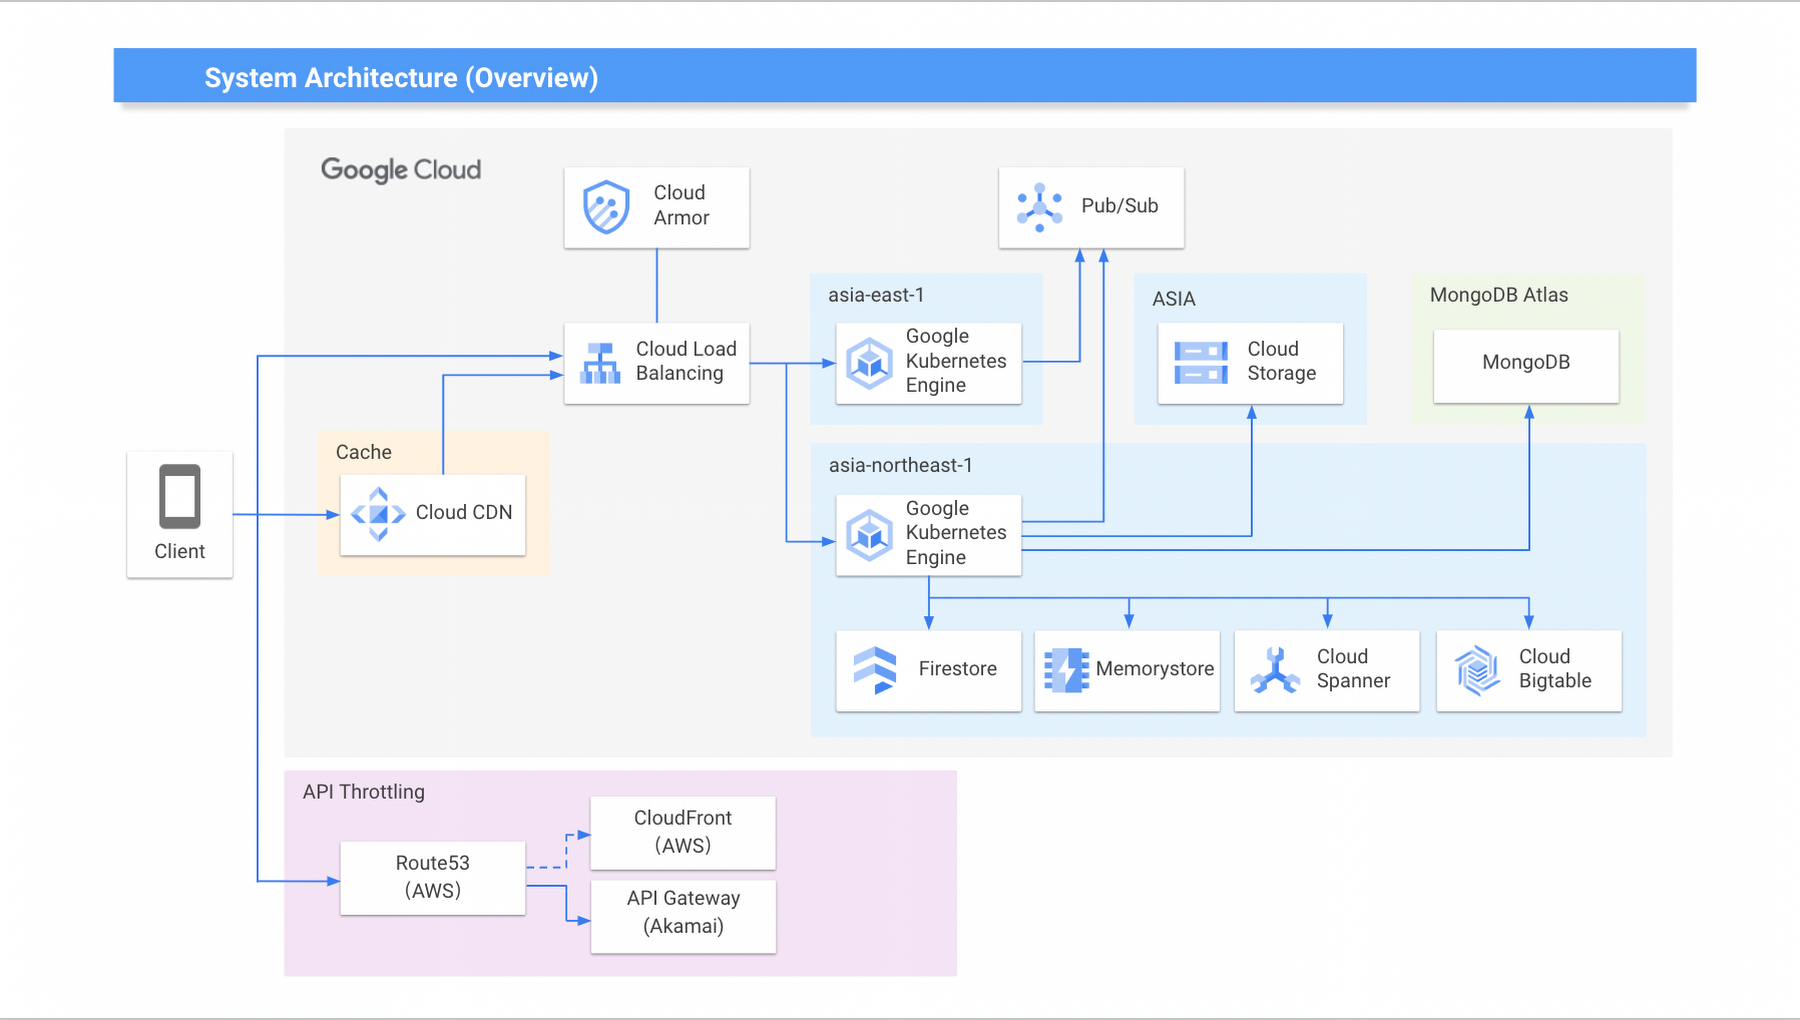The width and height of the screenshot is (1800, 1020).
Task: Click the Client phone icon
Action: click(x=180, y=496)
